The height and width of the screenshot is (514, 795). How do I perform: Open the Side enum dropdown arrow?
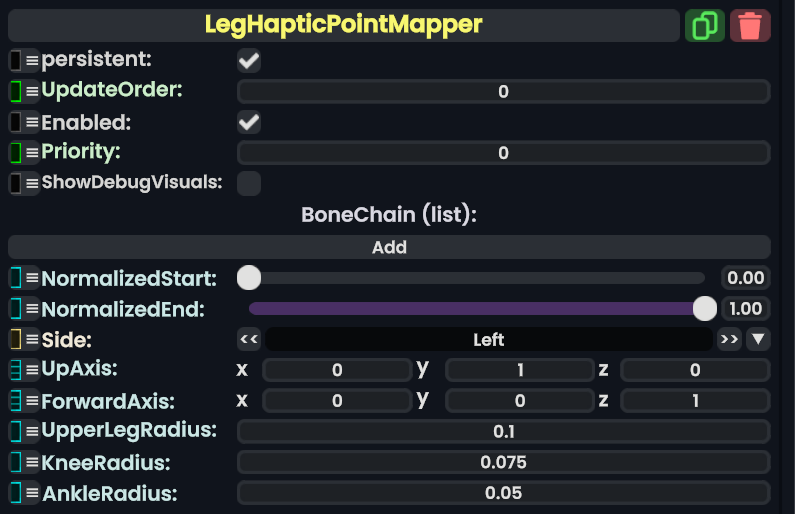click(x=760, y=339)
